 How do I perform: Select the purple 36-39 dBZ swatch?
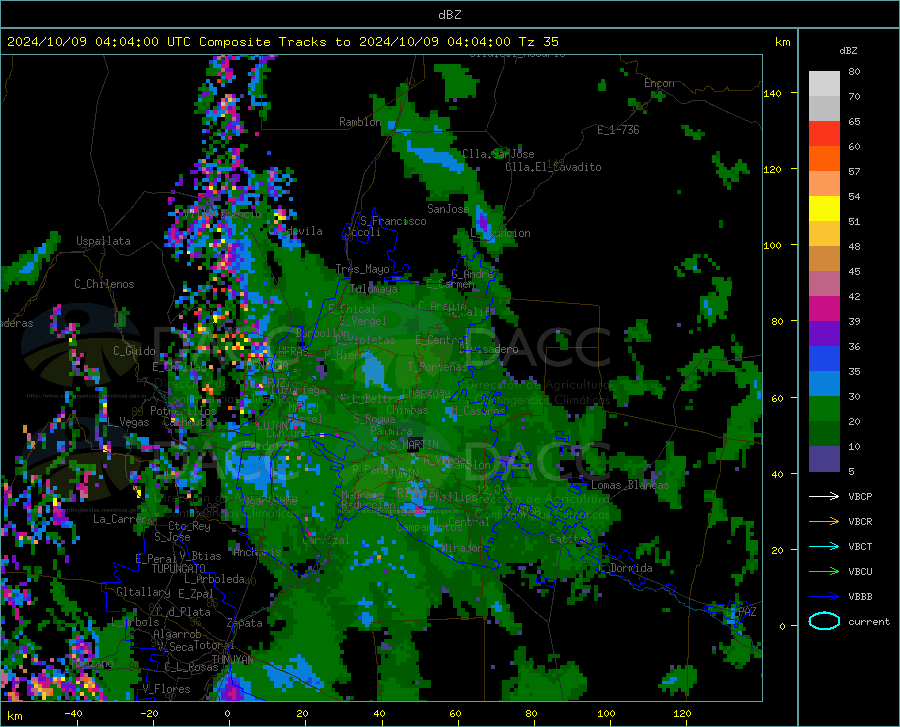click(x=824, y=334)
